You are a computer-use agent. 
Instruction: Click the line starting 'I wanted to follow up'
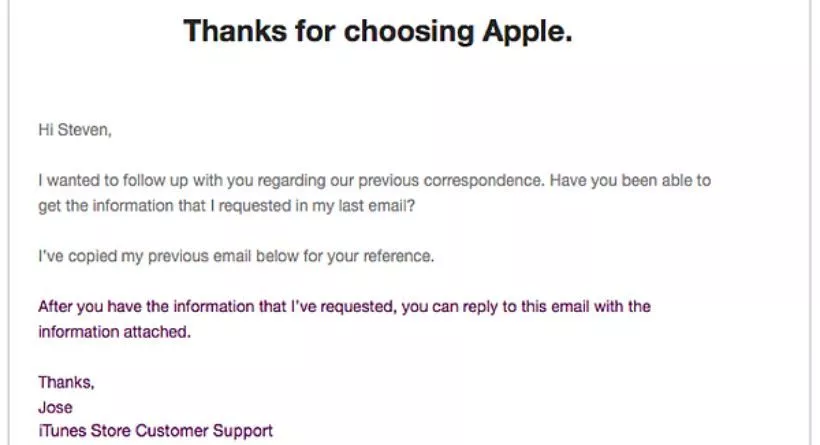point(374,181)
